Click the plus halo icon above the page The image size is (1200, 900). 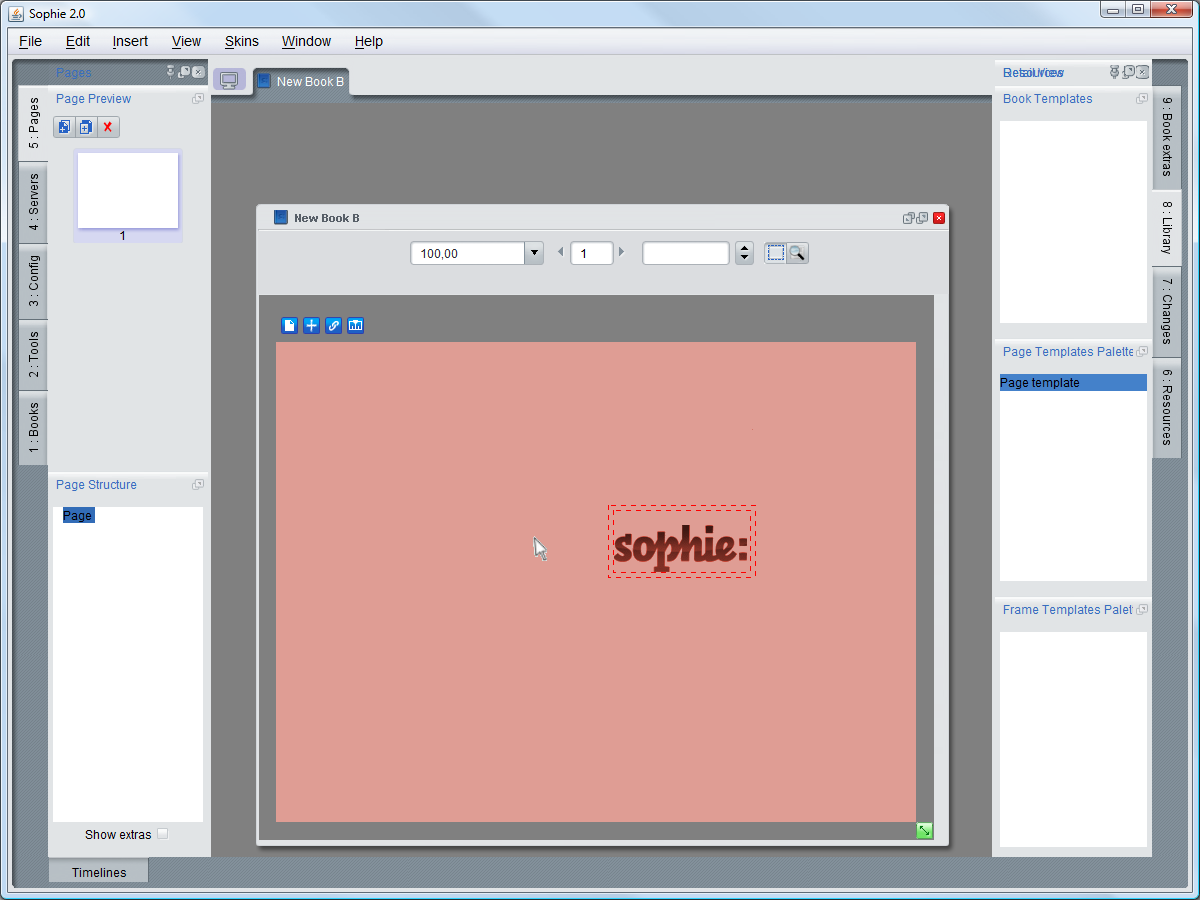312,325
